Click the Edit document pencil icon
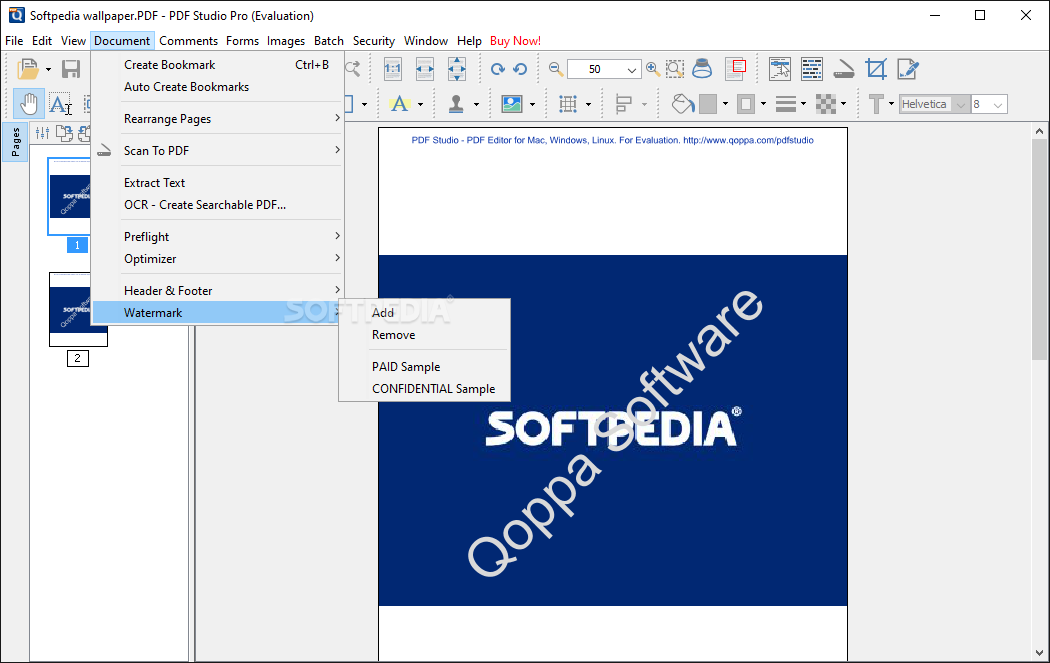Viewport: 1050px width, 663px height. (x=908, y=68)
